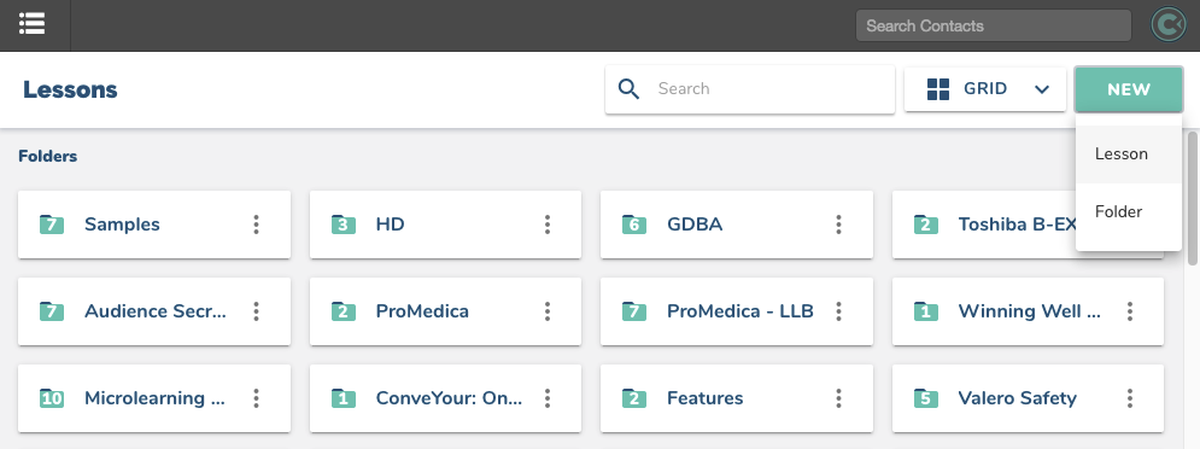Screen dimensions: 1200x449
Task: Click the Toshiba B-EX folder icon
Action: tap(926, 225)
